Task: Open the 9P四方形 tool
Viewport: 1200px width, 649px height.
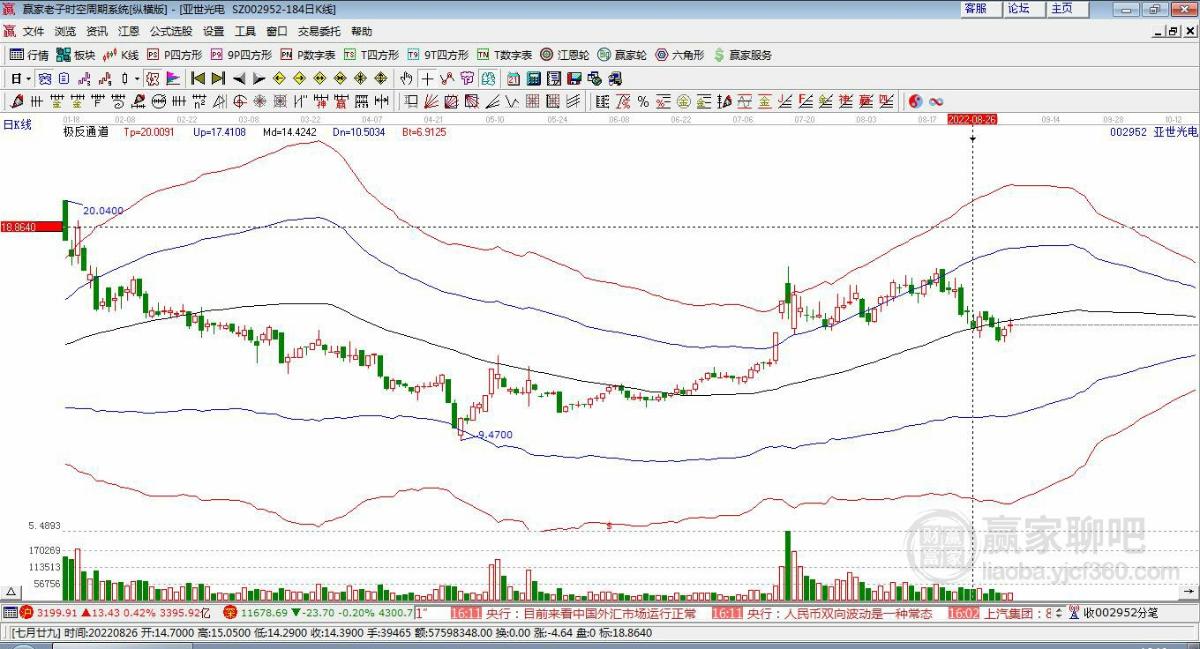Action: (x=241, y=54)
